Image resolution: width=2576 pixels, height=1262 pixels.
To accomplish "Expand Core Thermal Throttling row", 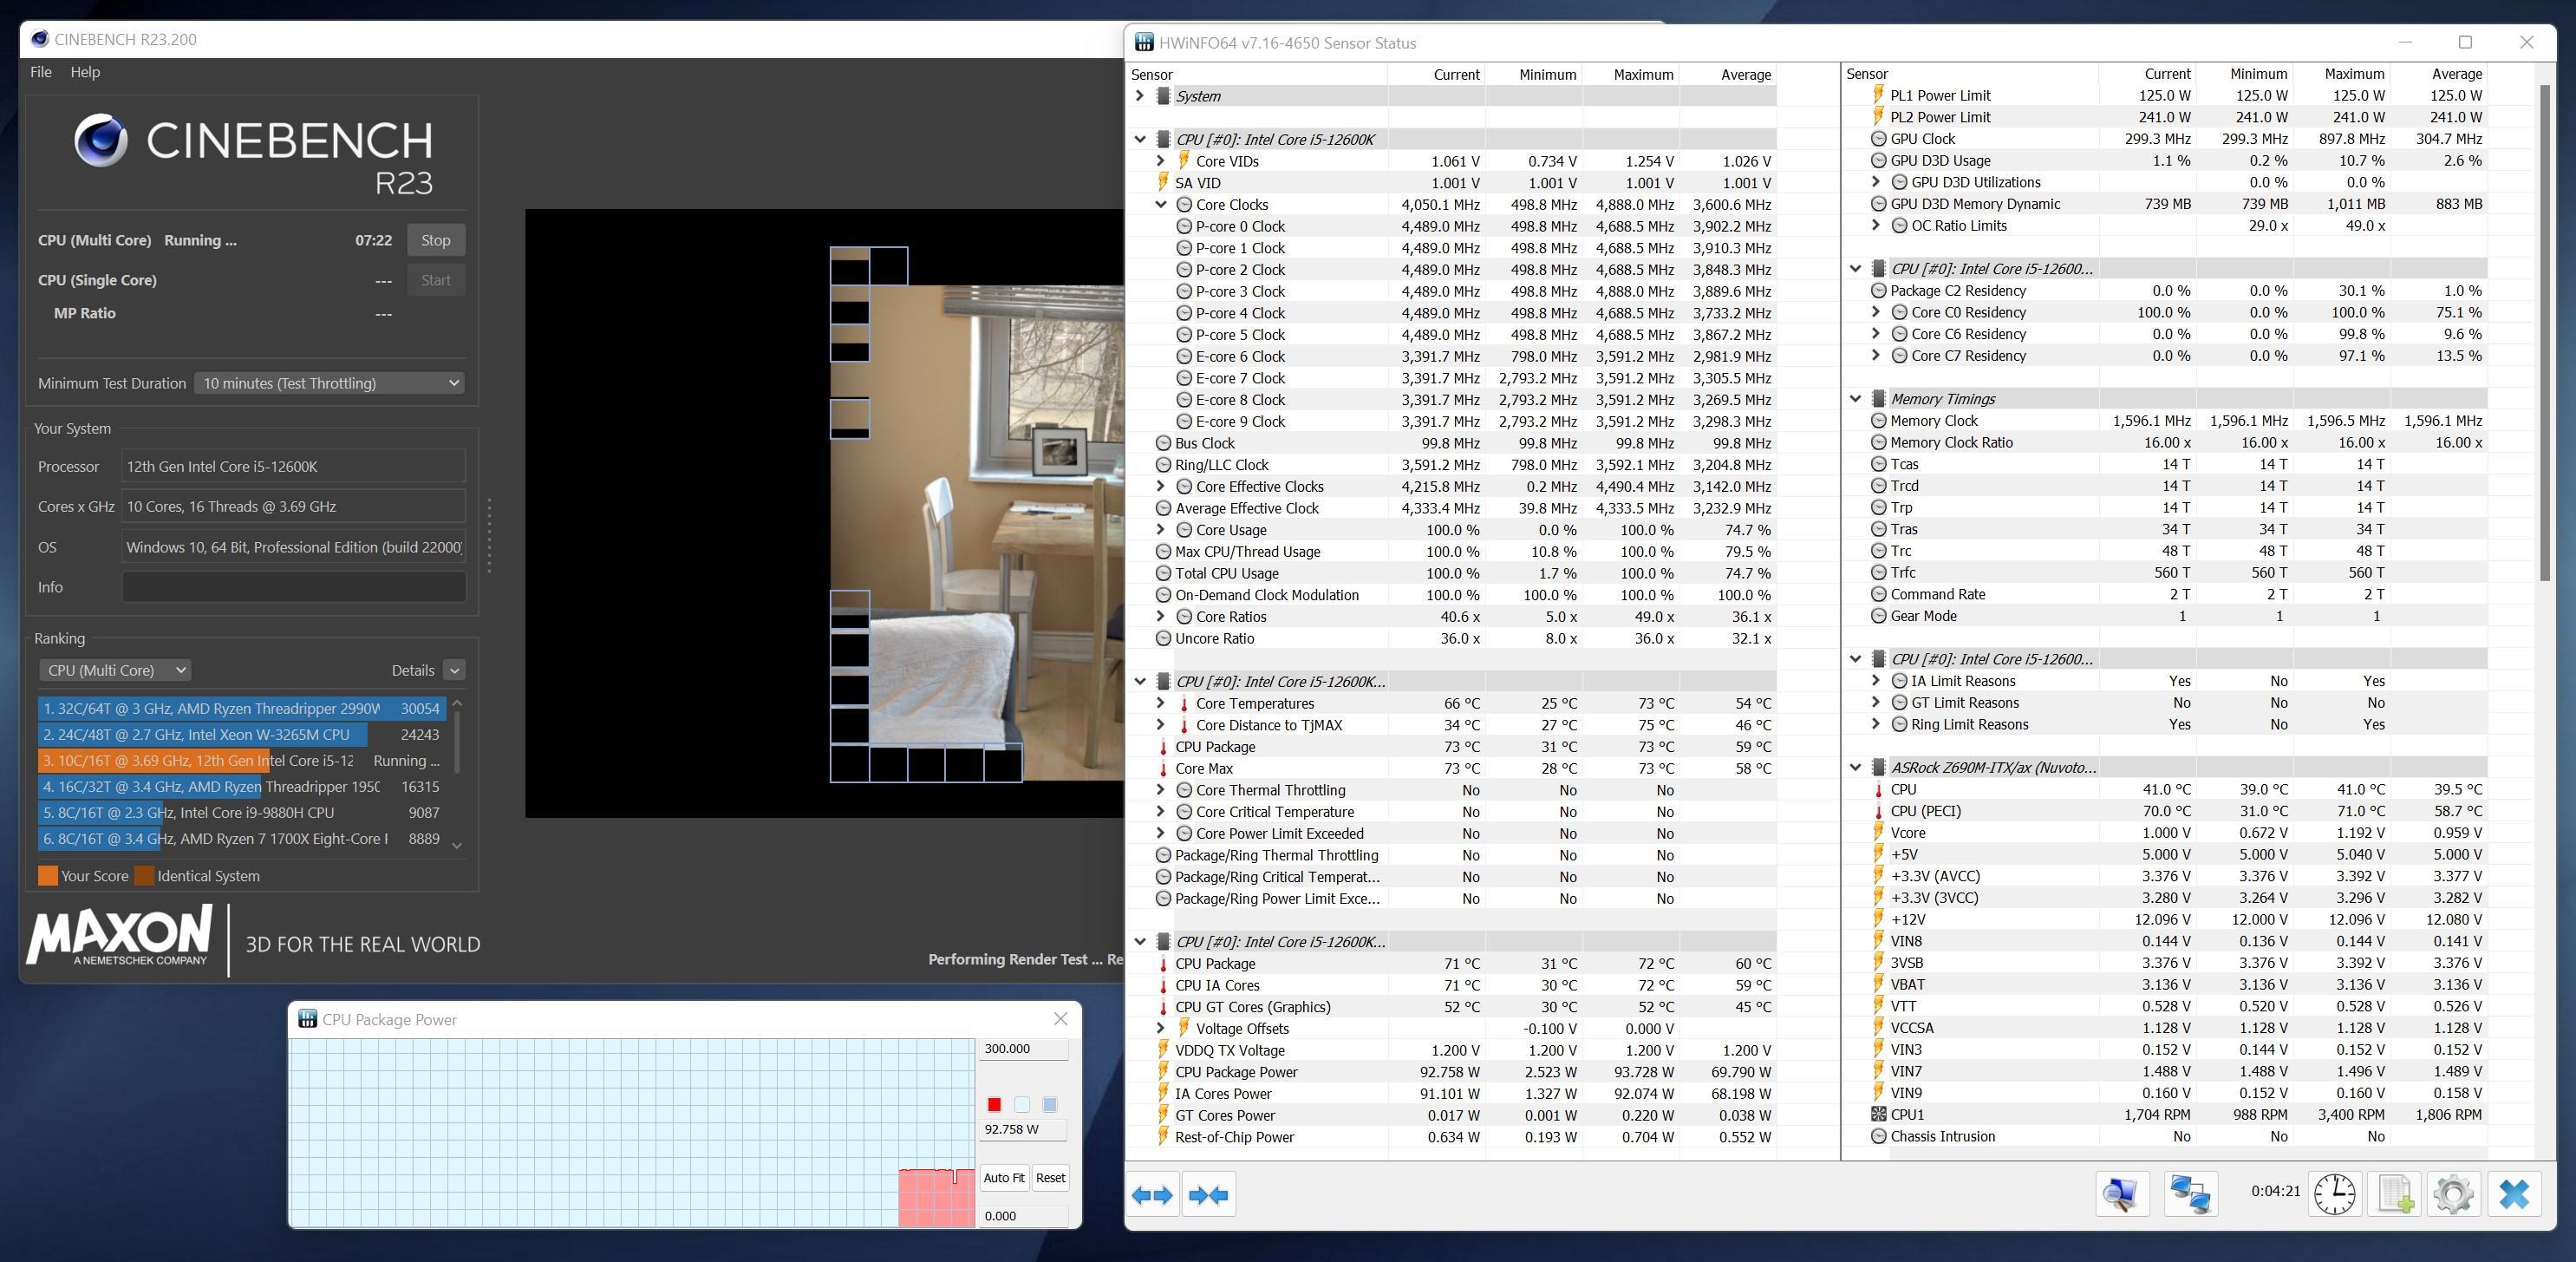I will [1160, 790].
